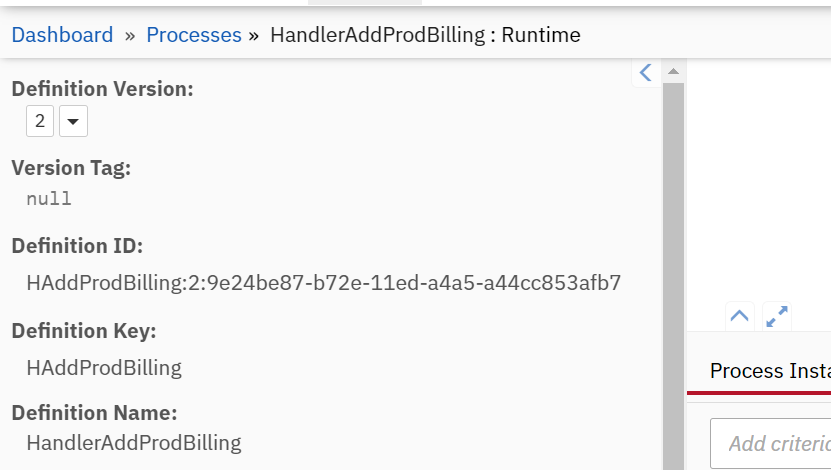Click the scrollbar up arrow
The width and height of the screenshot is (831, 470).
673,72
